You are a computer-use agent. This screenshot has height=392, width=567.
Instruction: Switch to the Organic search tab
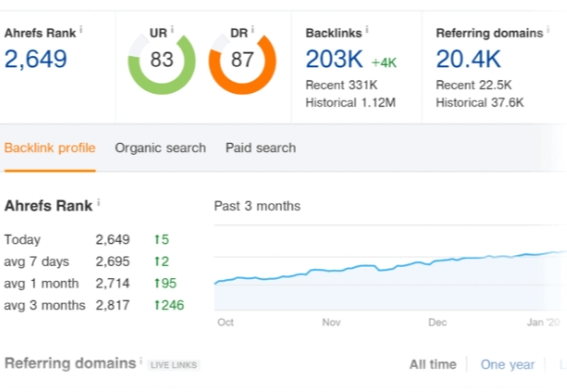click(x=160, y=148)
